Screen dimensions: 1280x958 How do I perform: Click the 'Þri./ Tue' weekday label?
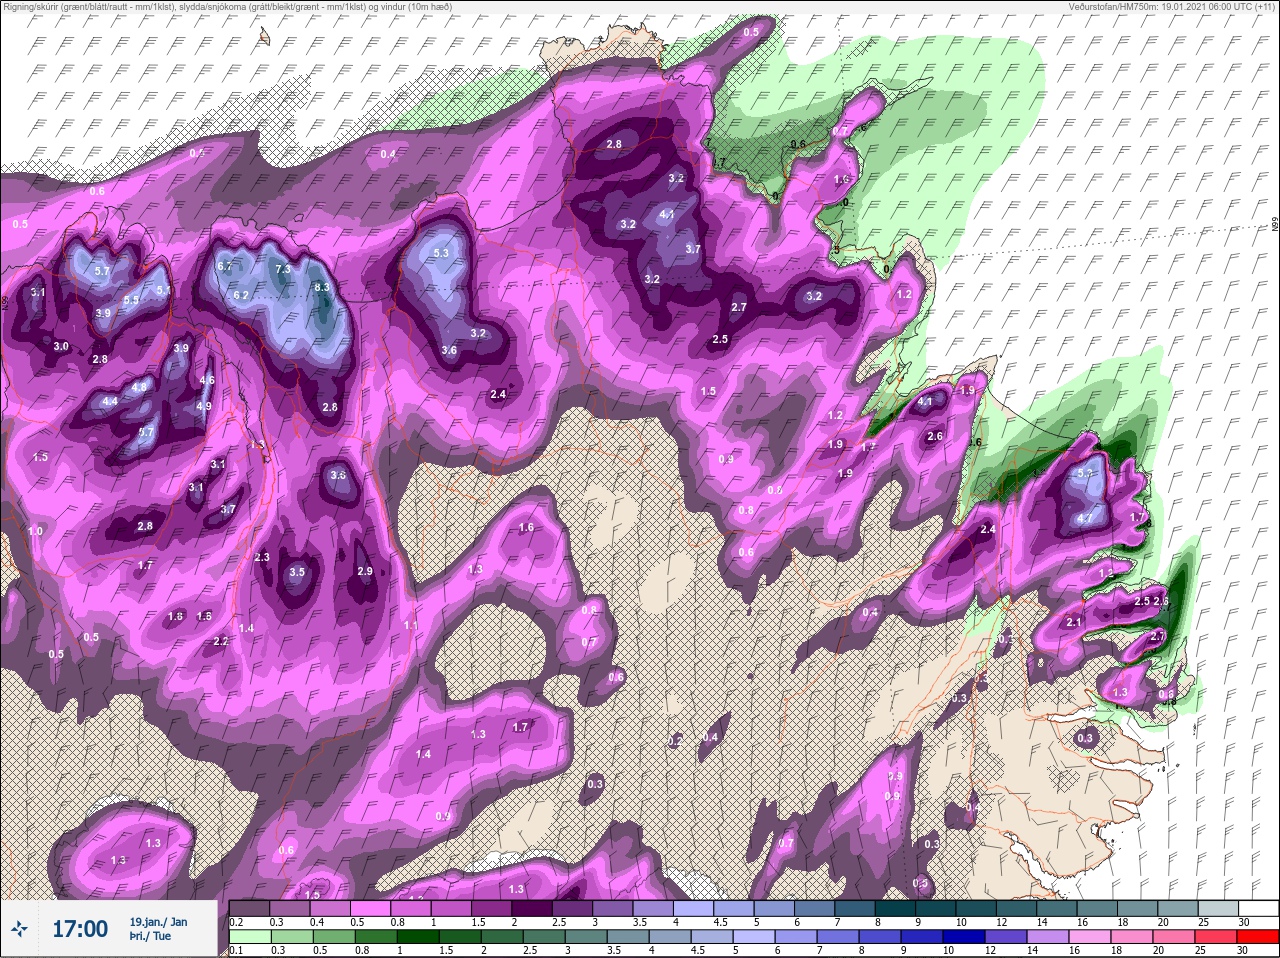tap(150, 937)
